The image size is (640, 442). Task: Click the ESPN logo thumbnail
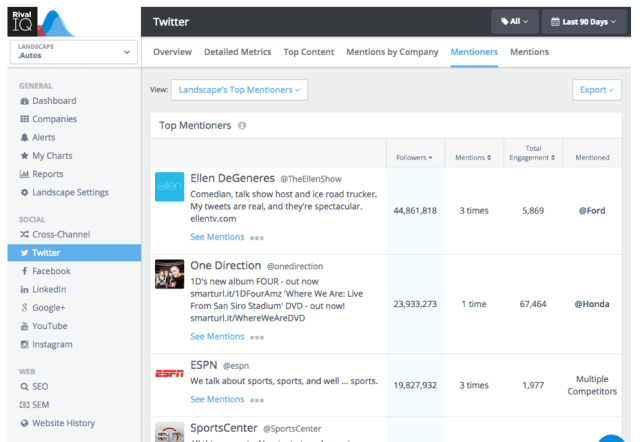(169, 373)
